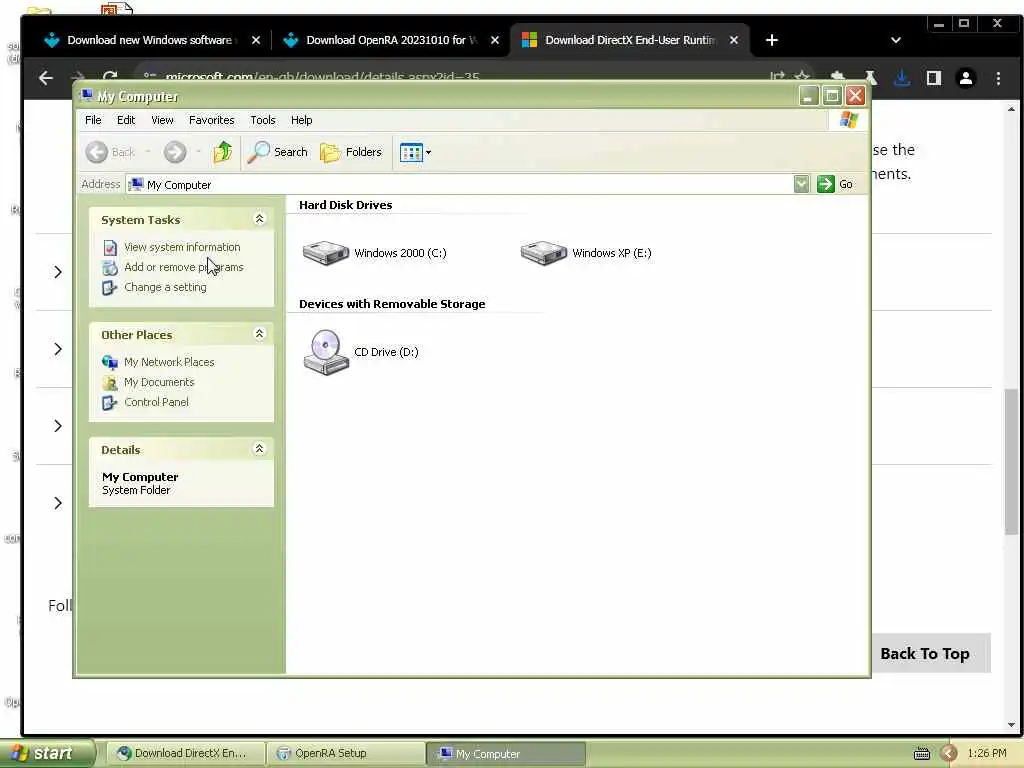The image size is (1024, 768).
Task: Toggle the browser side panel icon
Action: click(x=934, y=78)
